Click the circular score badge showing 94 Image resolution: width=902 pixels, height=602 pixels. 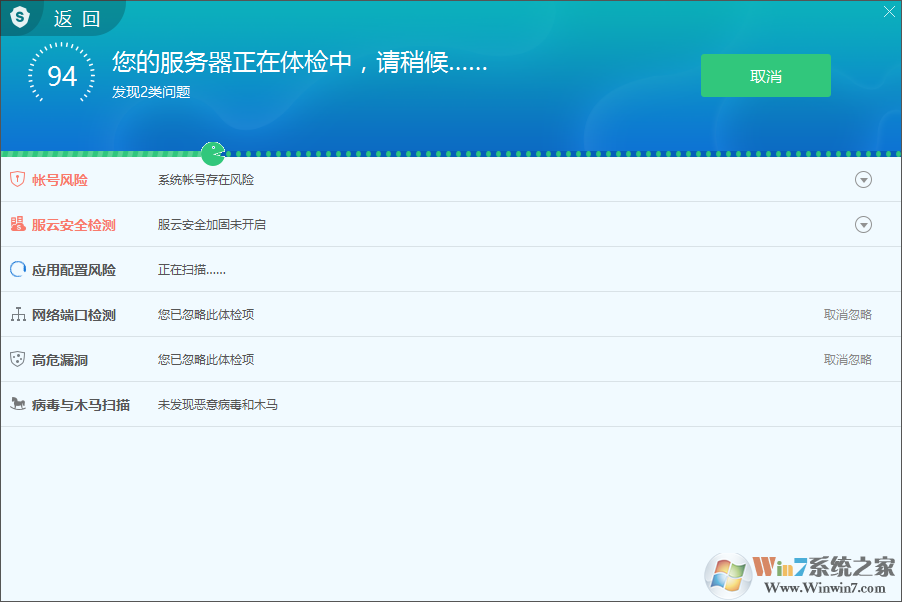(62, 74)
